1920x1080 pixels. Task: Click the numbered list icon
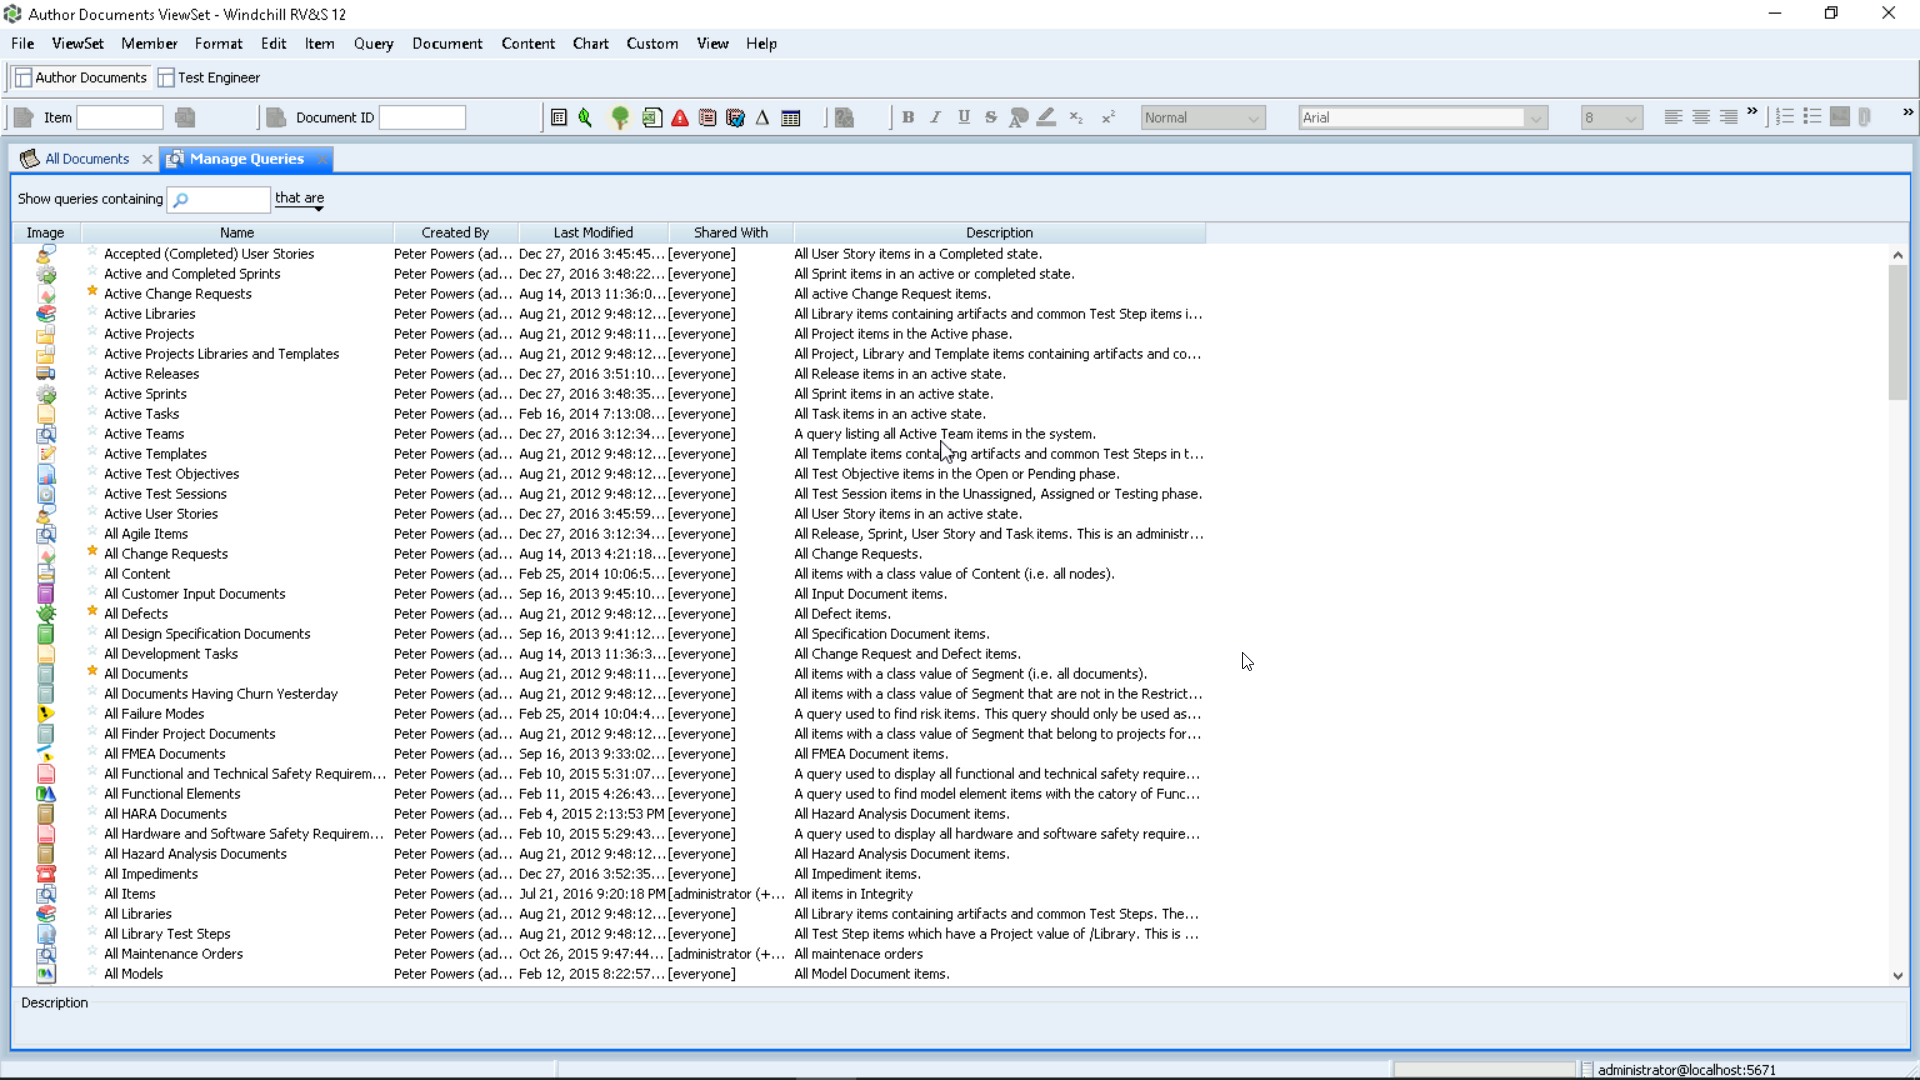(1785, 118)
